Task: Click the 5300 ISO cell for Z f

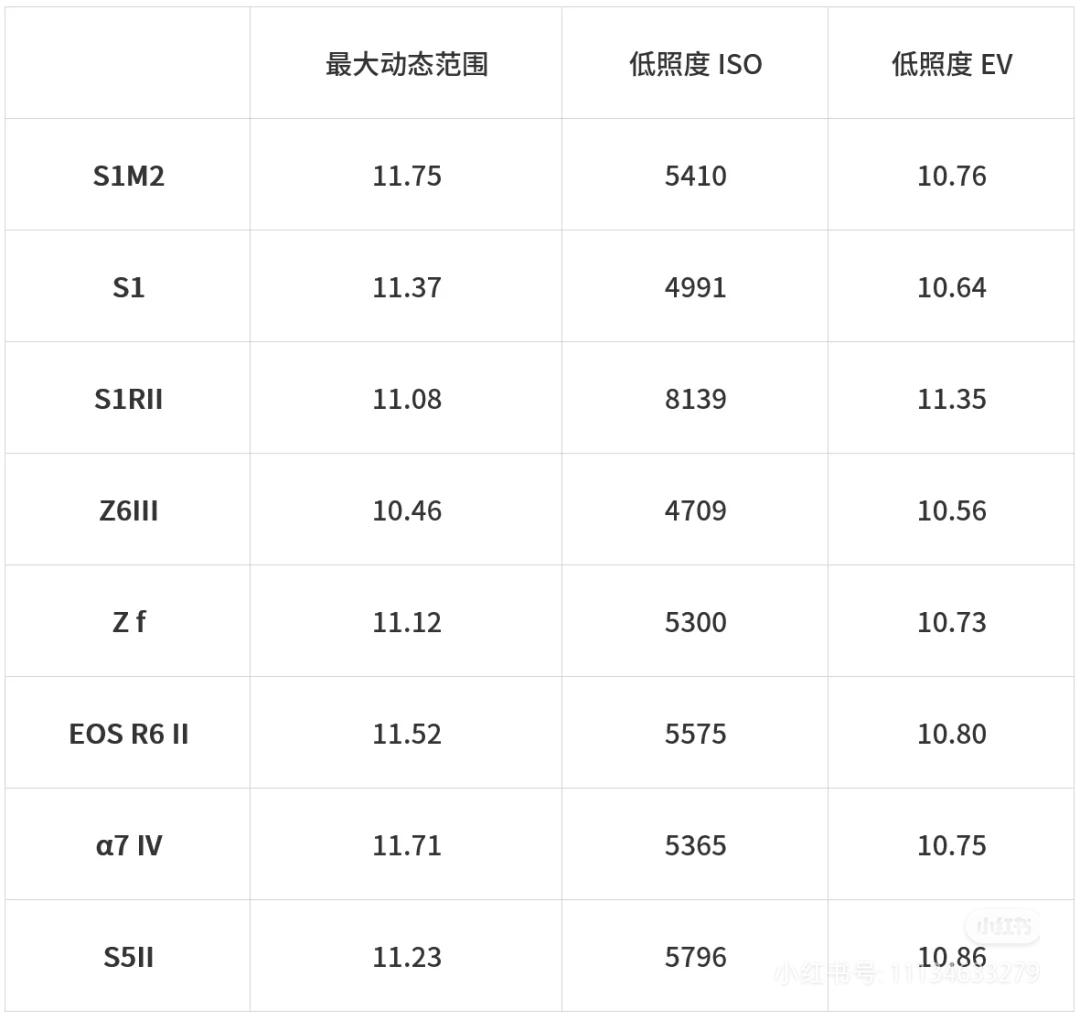Action: tap(695, 622)
